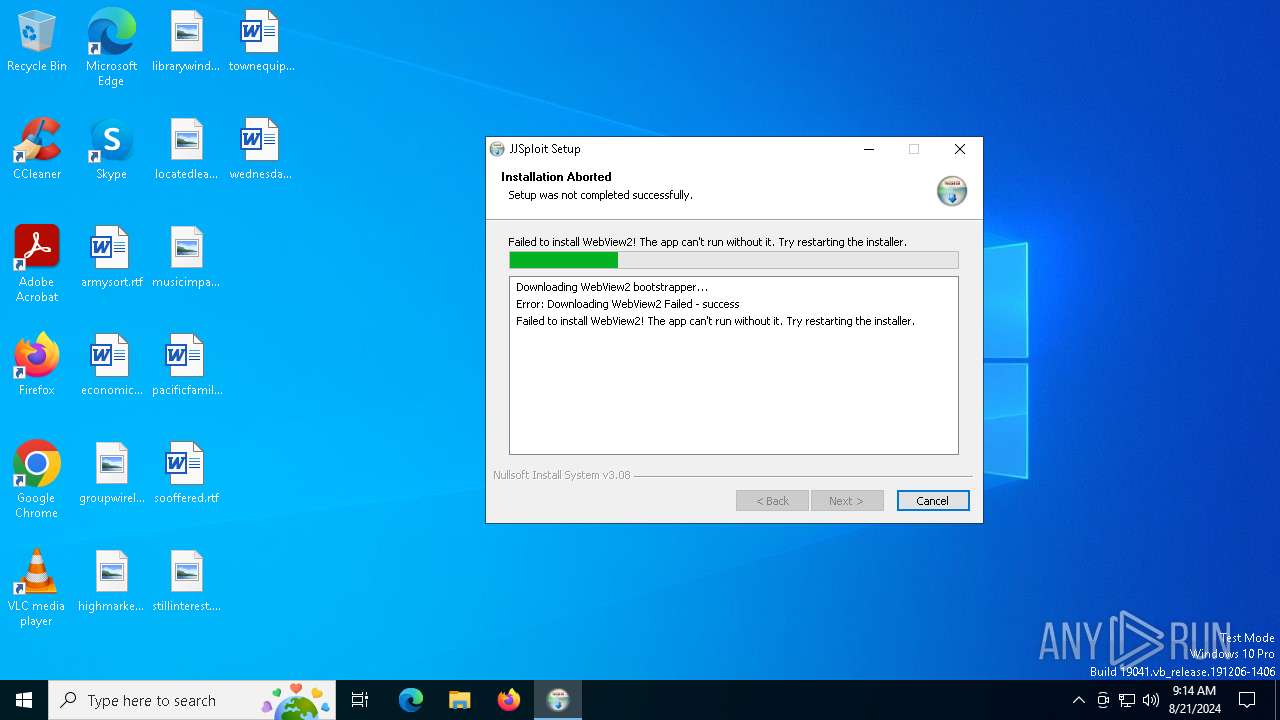Open the notification center
Viewport: 1280px width, 720px height.
pos(1247,700)
